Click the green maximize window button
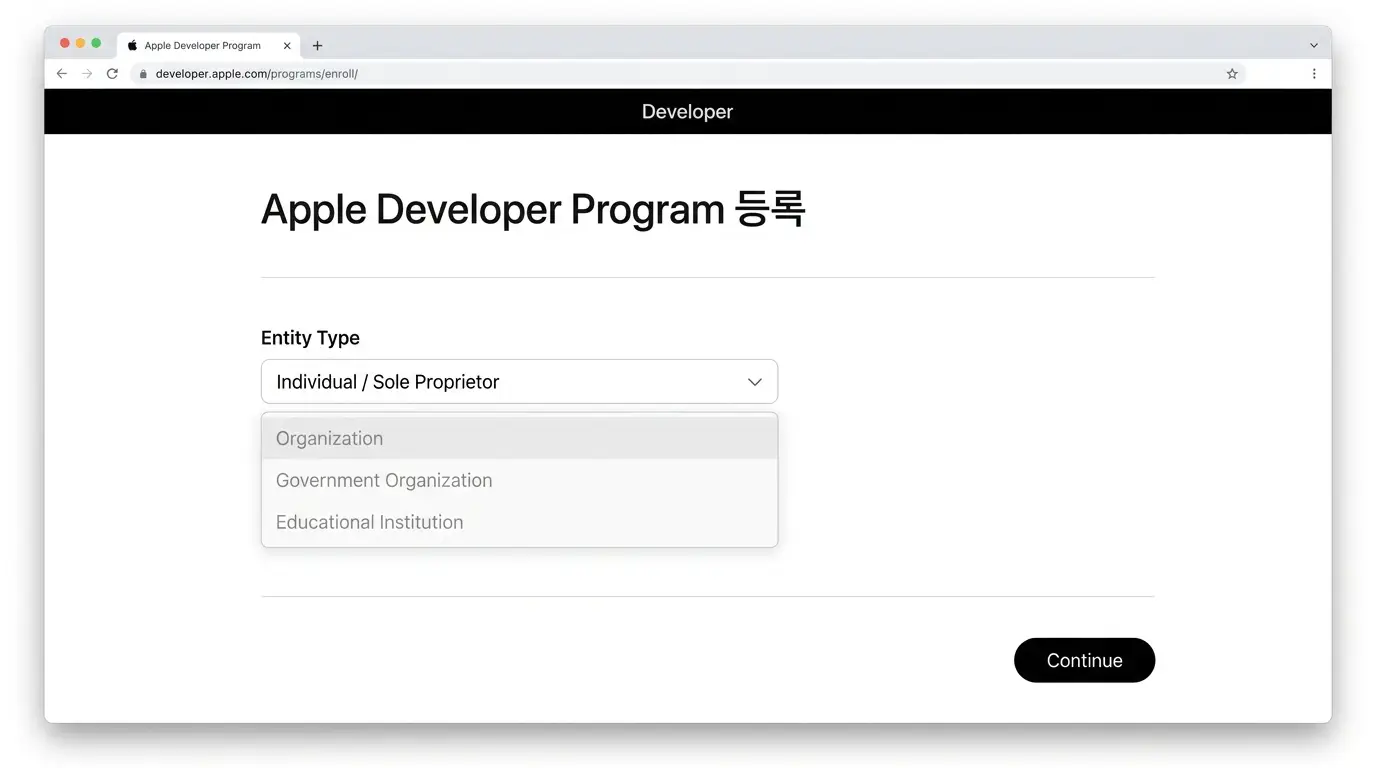 click(x=96, y=43)
